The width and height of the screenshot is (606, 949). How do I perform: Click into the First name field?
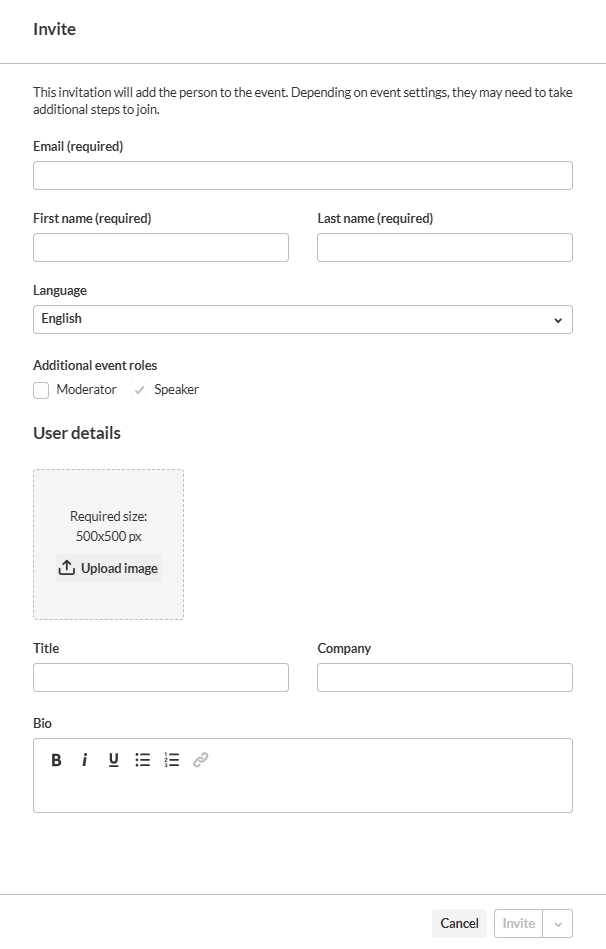pos(160,248)
